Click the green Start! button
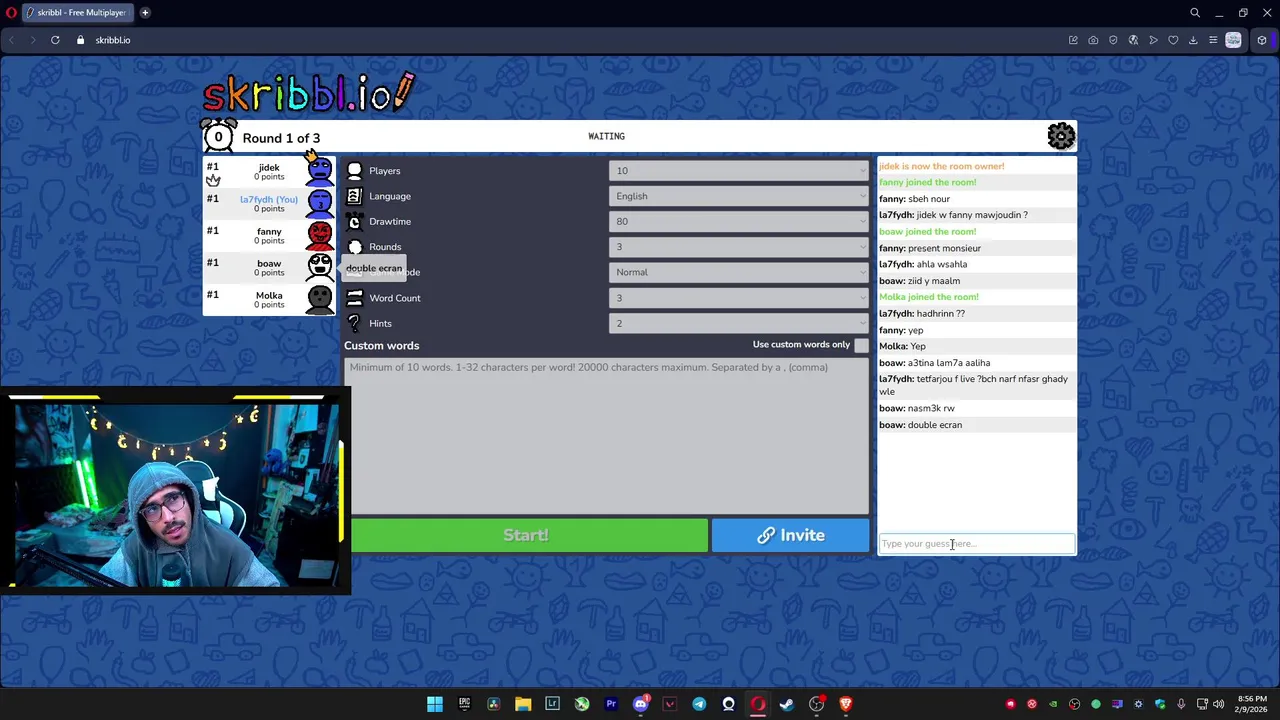 click(527, 535)
